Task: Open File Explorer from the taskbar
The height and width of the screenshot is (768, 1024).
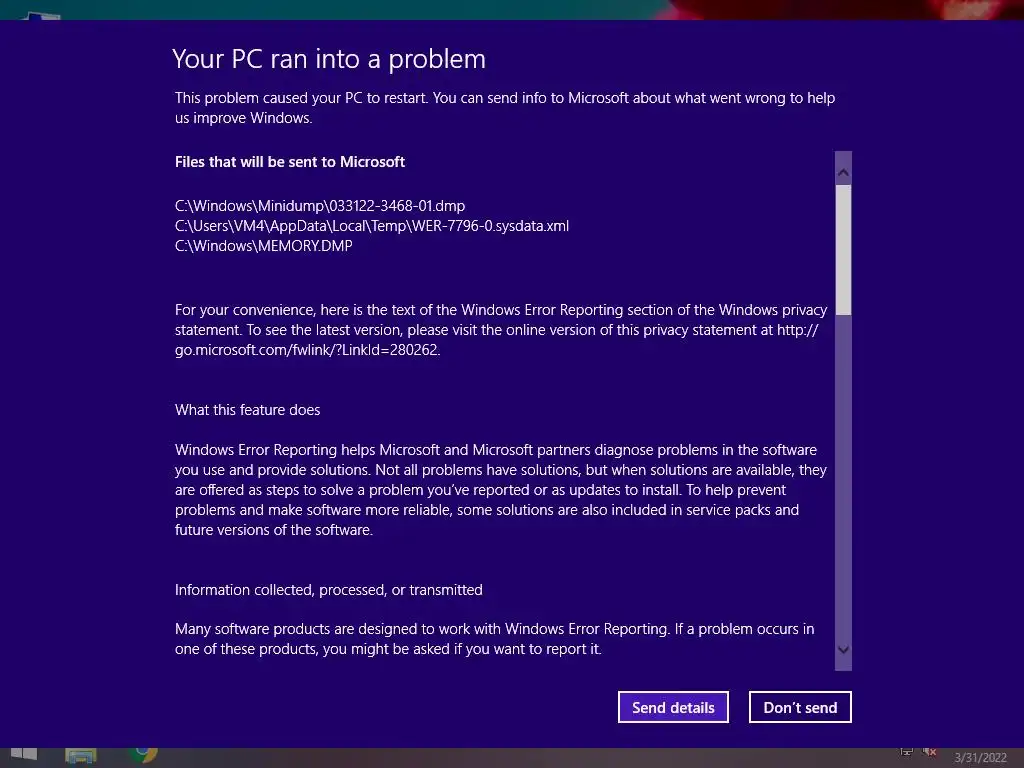Action: (80, 756)
